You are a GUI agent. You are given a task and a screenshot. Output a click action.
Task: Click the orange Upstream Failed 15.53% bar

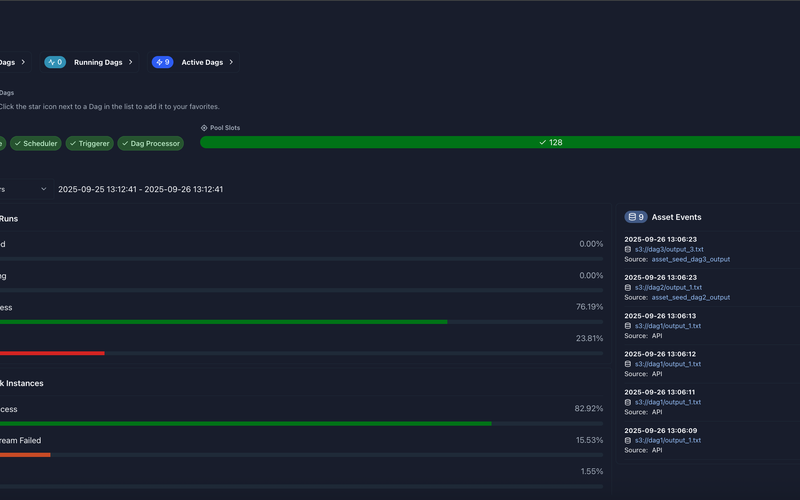(25, 455)
